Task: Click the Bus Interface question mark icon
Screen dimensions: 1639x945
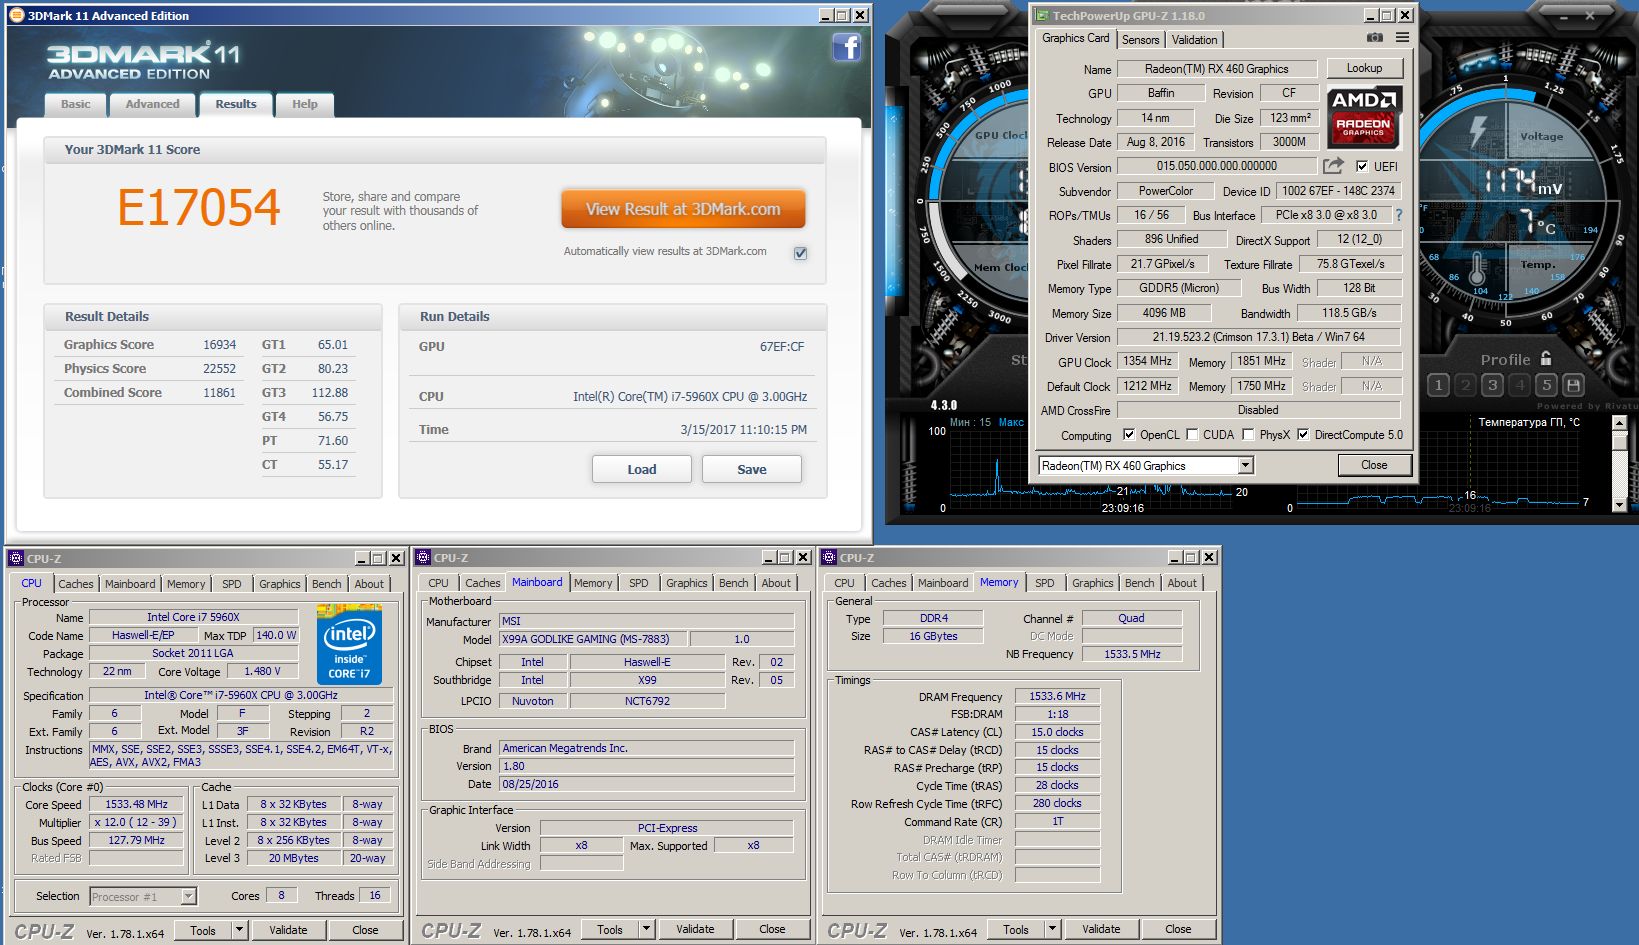Action: click(1398, 215)
